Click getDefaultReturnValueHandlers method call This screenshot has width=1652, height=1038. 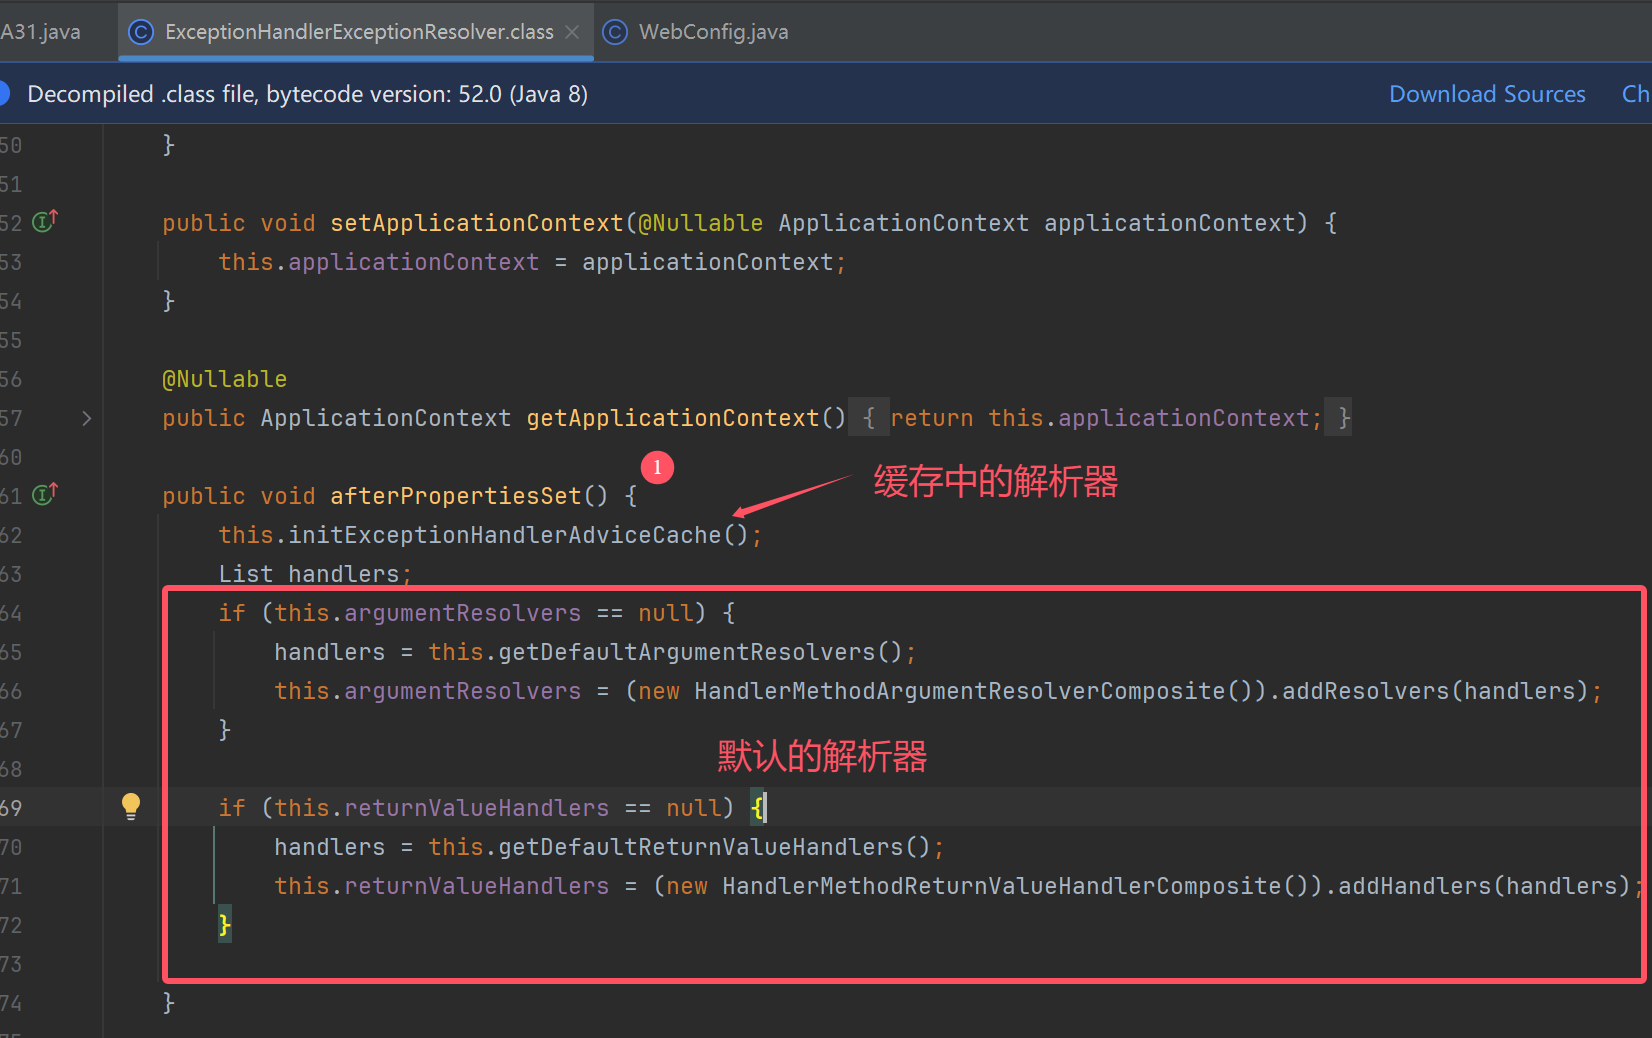pyautogui.click(x=701, y=847)
